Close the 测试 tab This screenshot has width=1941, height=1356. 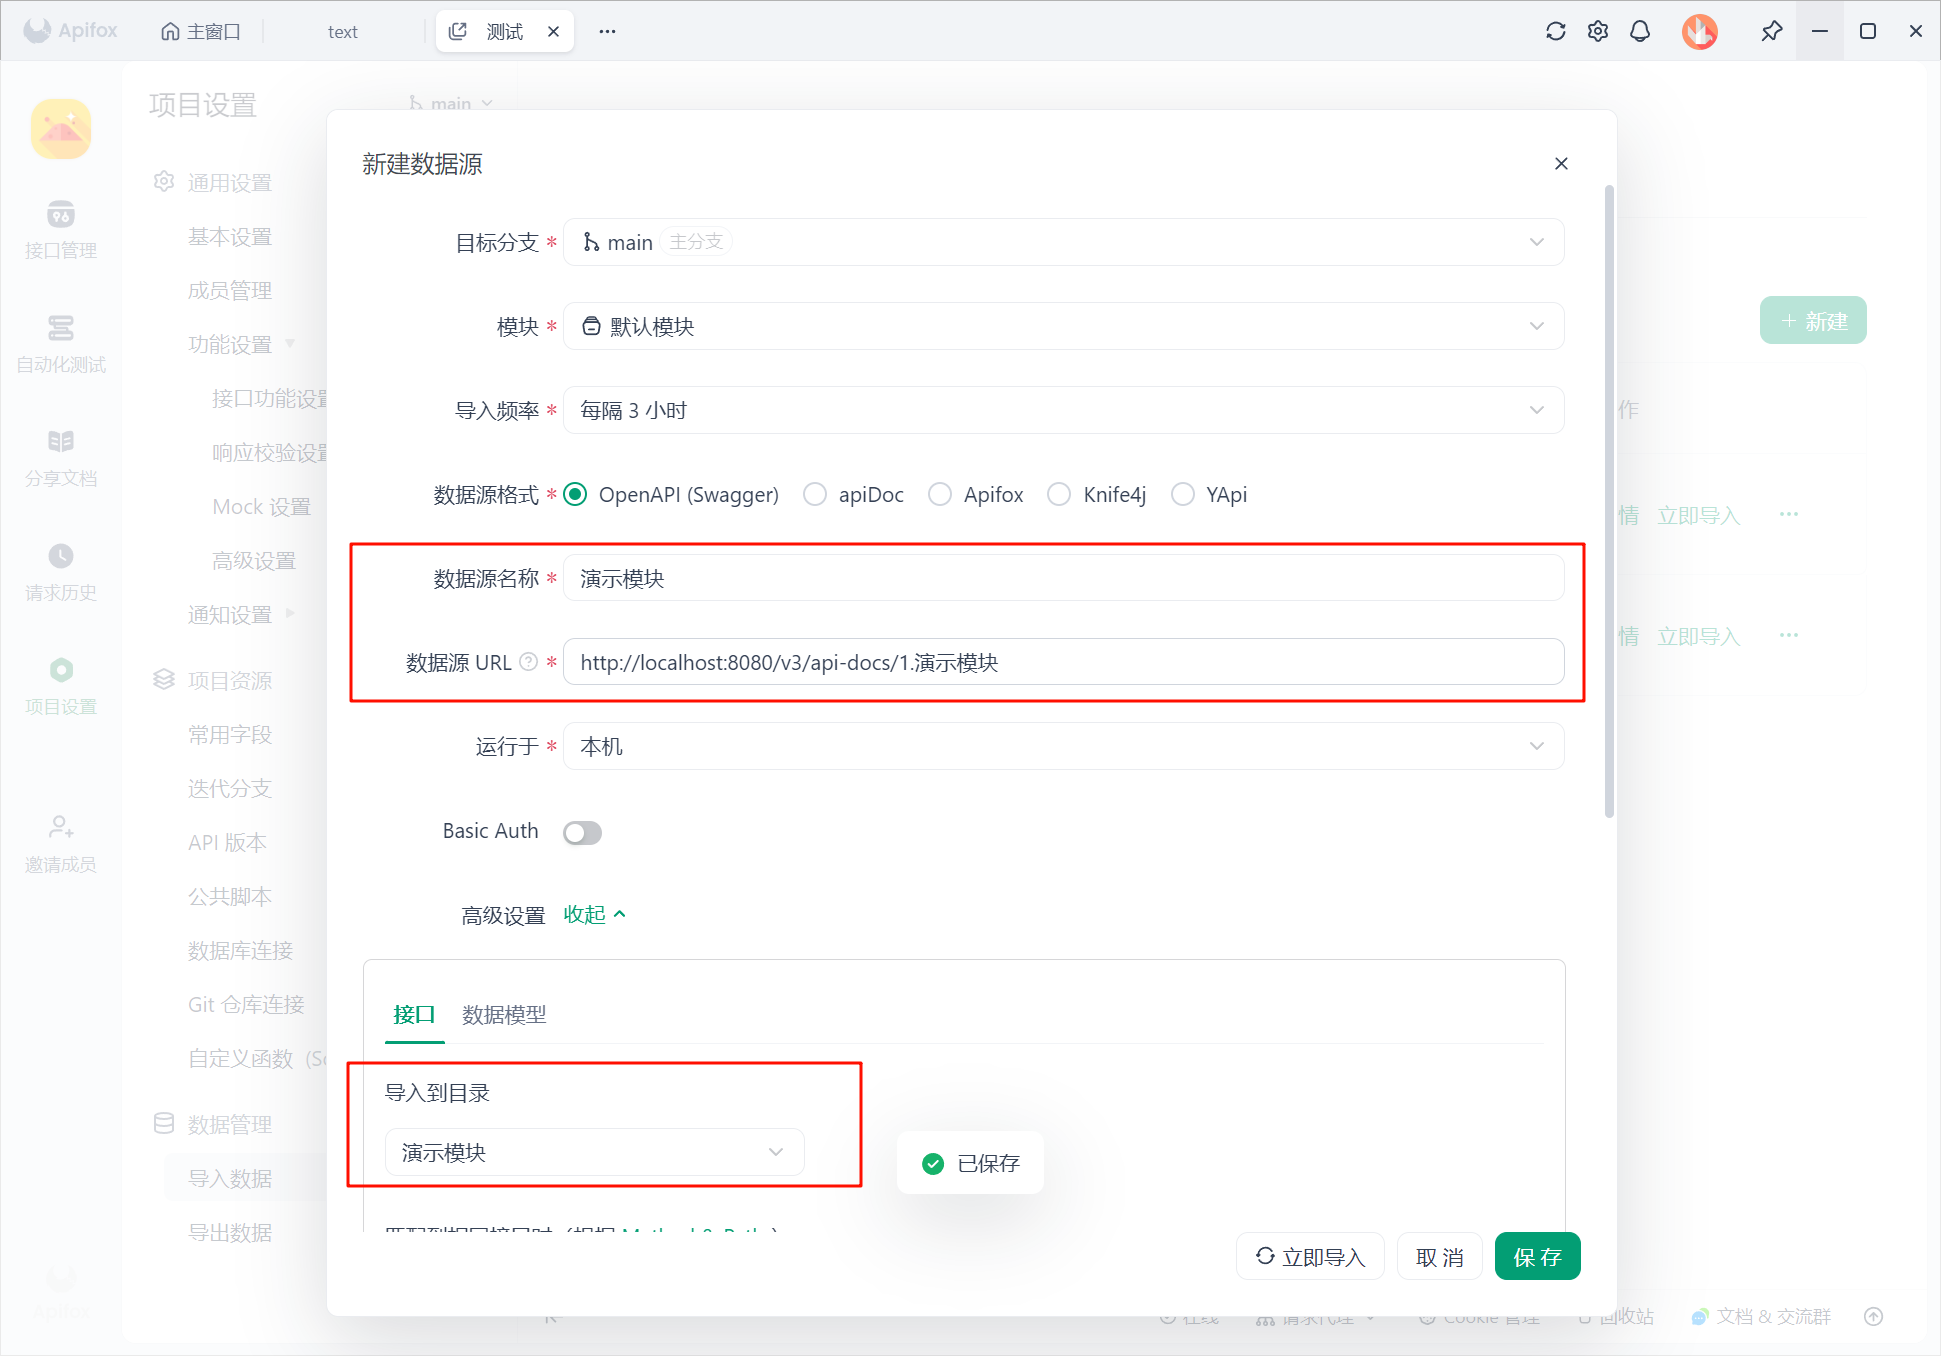[553, 31]
